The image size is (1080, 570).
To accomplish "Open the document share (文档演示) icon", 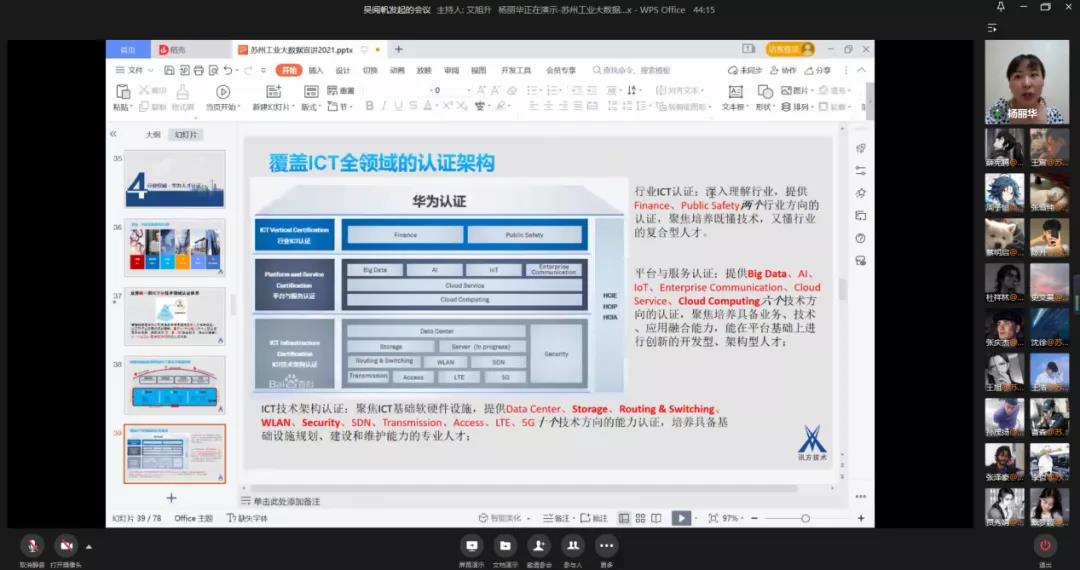I will pos(505,545).
